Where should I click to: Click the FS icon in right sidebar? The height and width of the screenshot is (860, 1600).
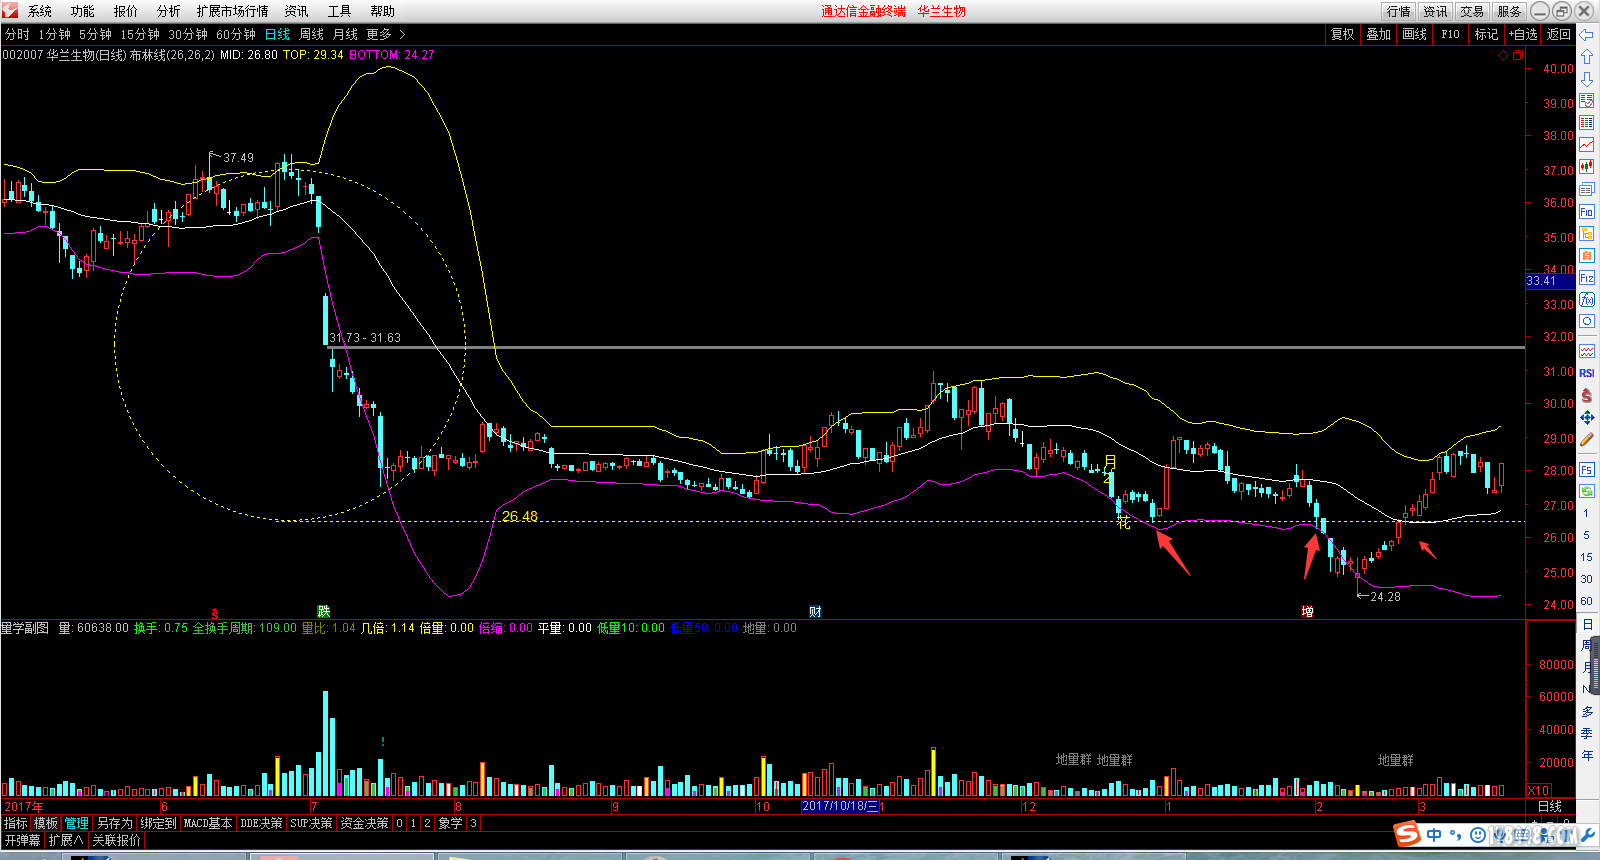[x=1587, y=470]
